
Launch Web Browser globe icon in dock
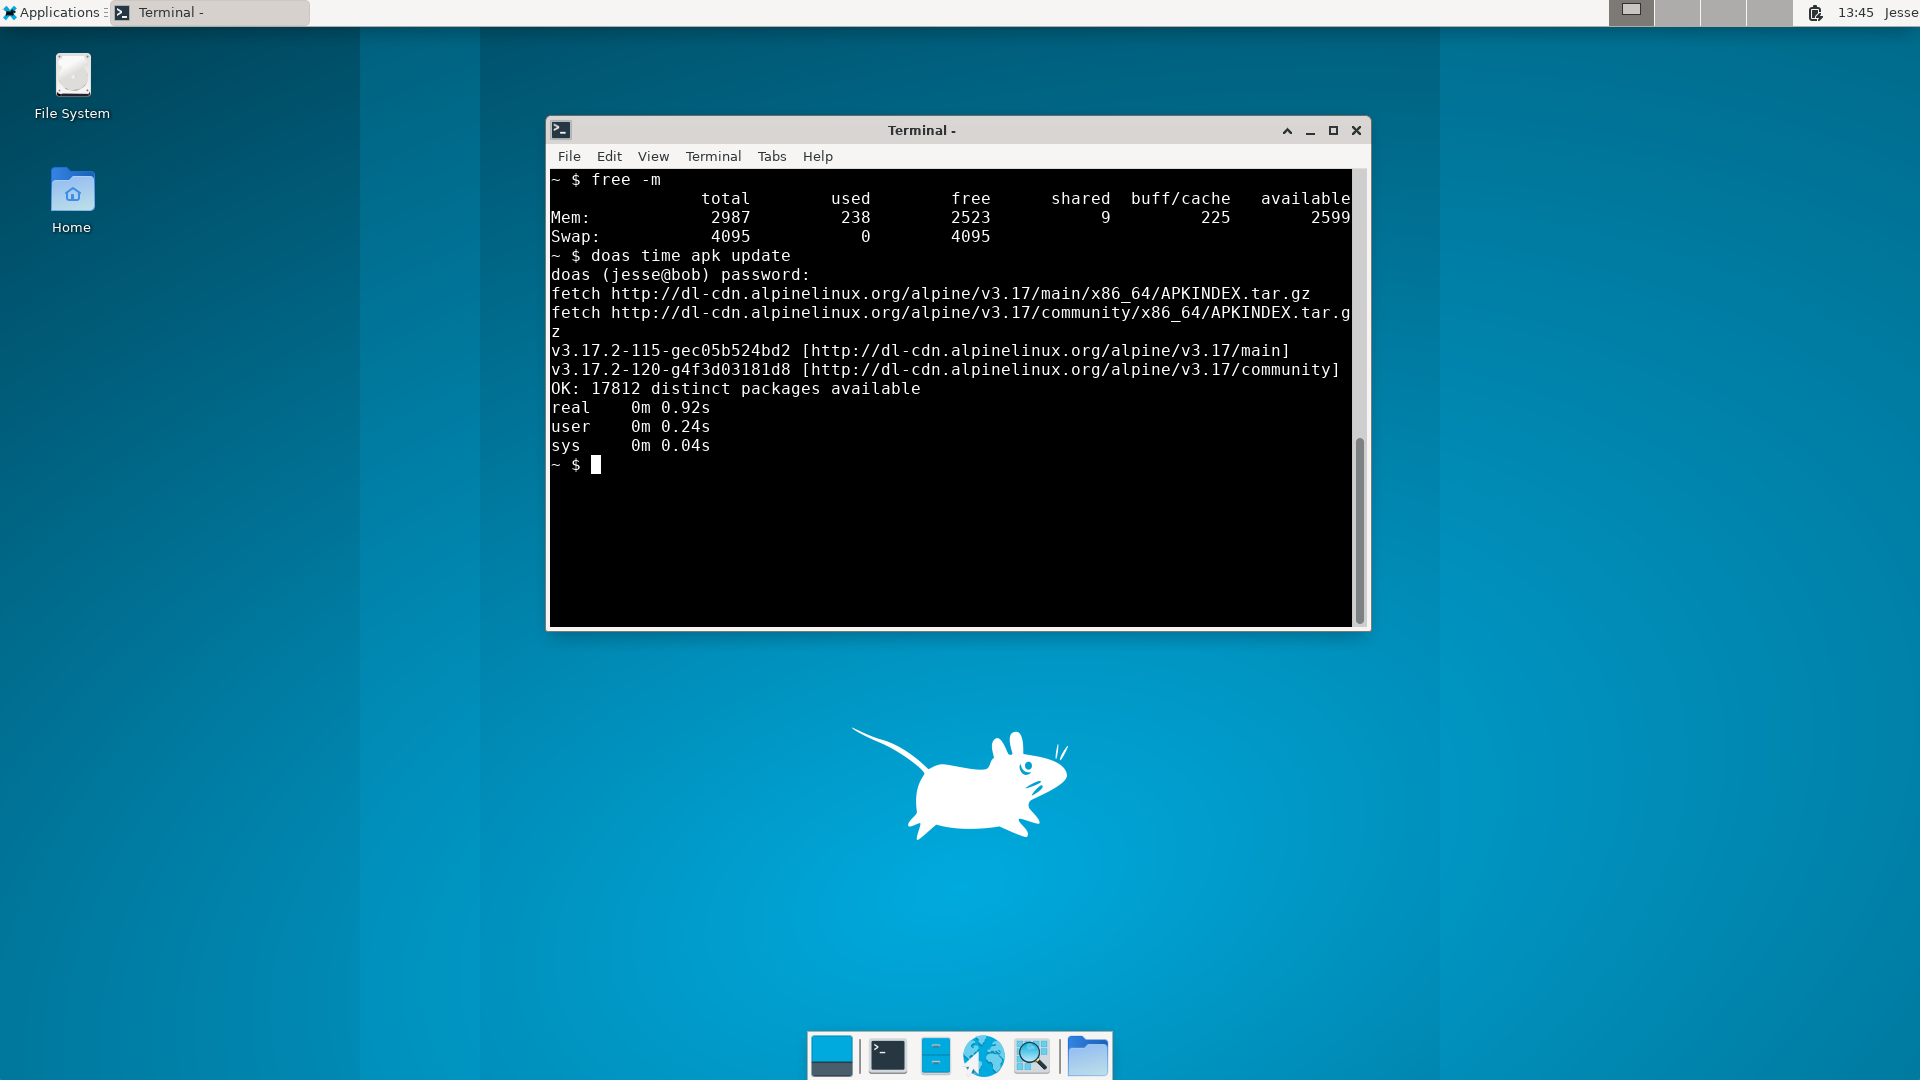tap(983, 1056)
